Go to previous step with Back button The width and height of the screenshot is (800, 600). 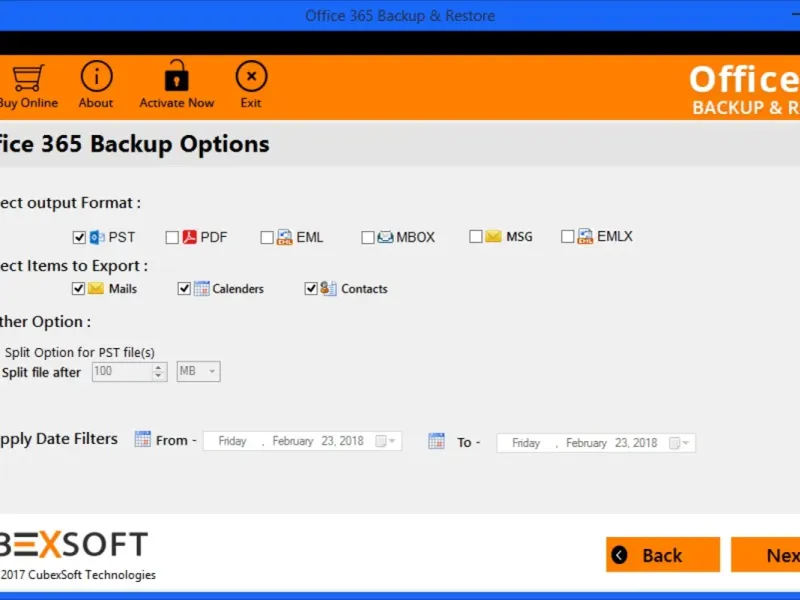[663, 555]
